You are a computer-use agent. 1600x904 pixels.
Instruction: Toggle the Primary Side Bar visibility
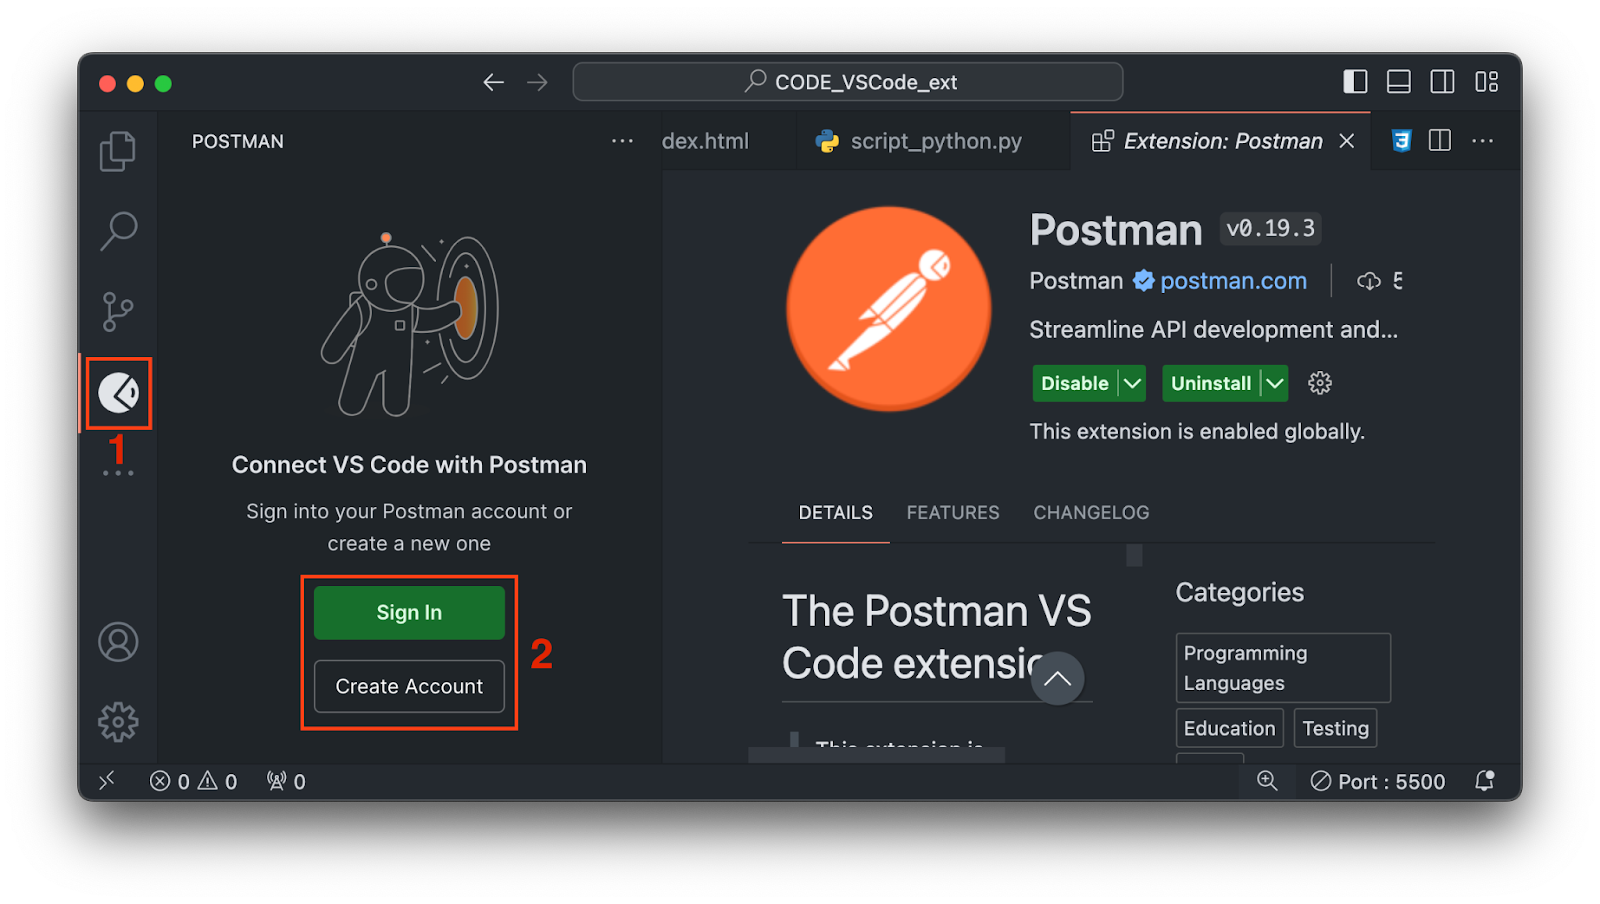coord(1355,82)
